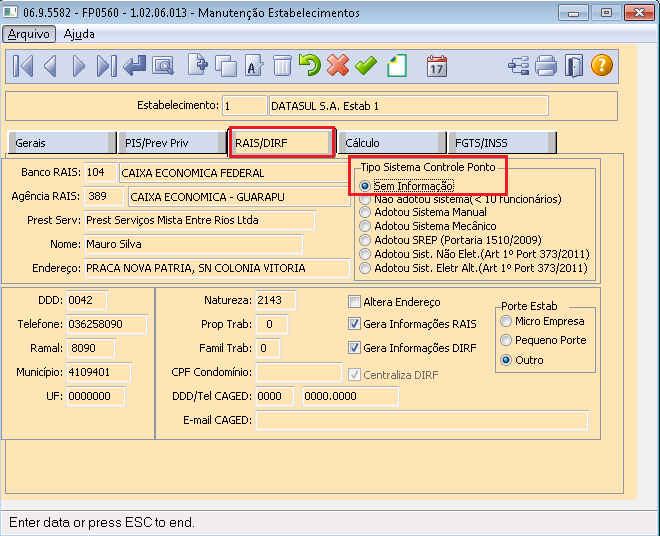Click the Prop Trab field
The height and width of the screenshot is (536, 660).
pyautogui.click(x=272, y=324)
